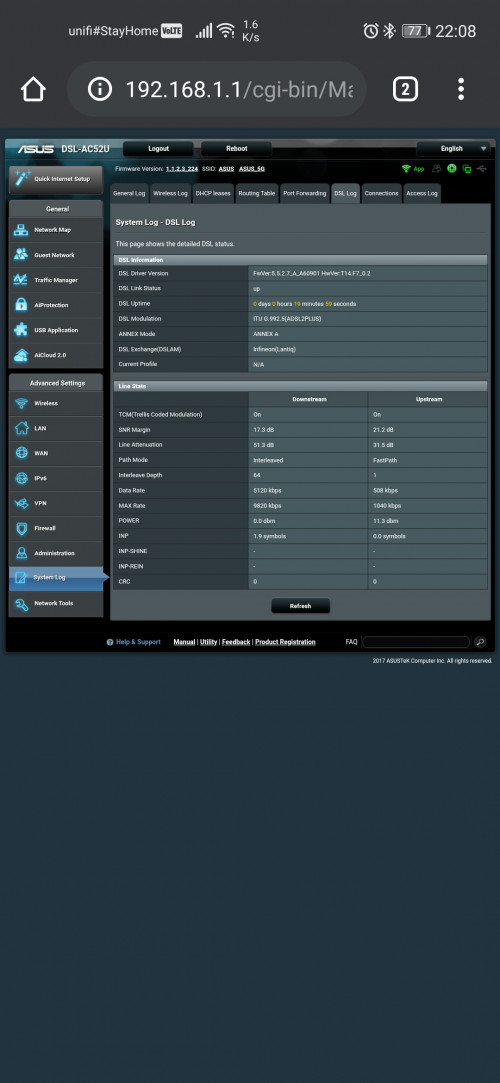The width and height of the screenshot is (500, 1083).
Task: Open Quick Internet Setup wizard
Action: pos(55,180)
